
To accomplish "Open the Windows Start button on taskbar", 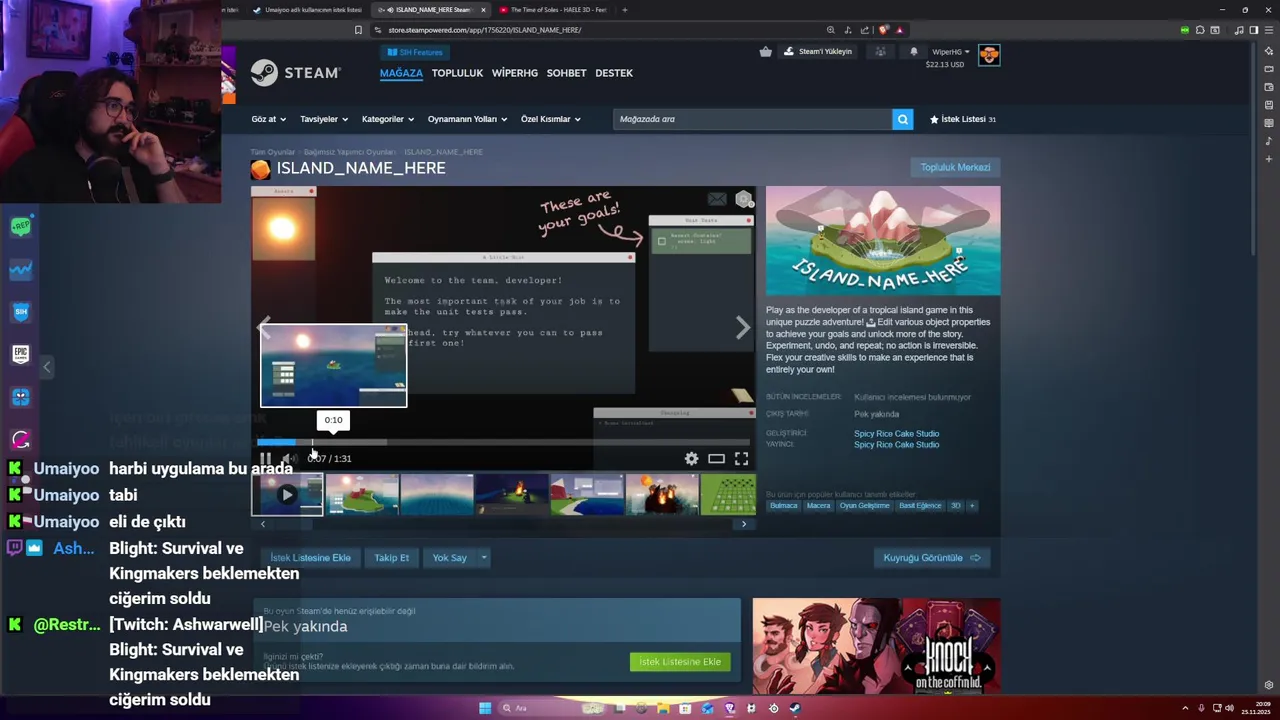I will [x=485, y=708].
